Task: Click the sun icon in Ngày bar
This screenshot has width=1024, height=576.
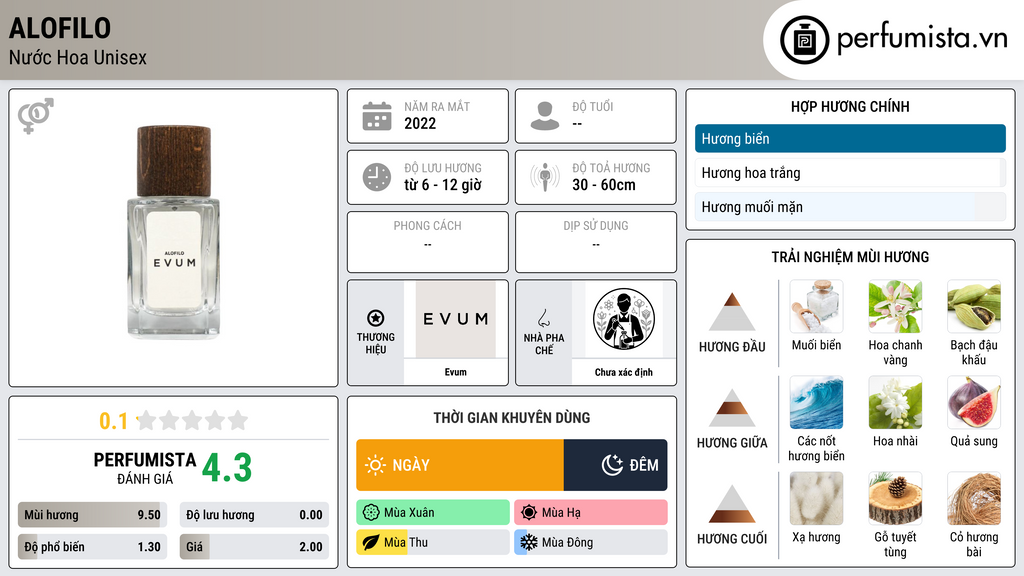Action: [375, 465]
